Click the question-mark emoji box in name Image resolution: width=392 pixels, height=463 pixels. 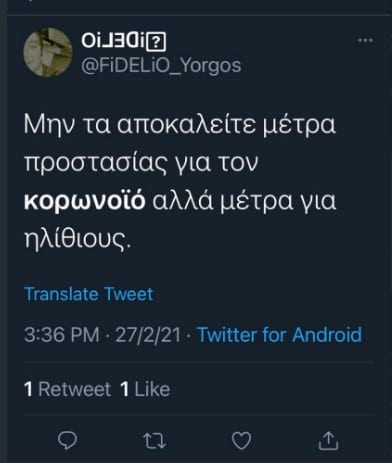[x=156, y=42]
